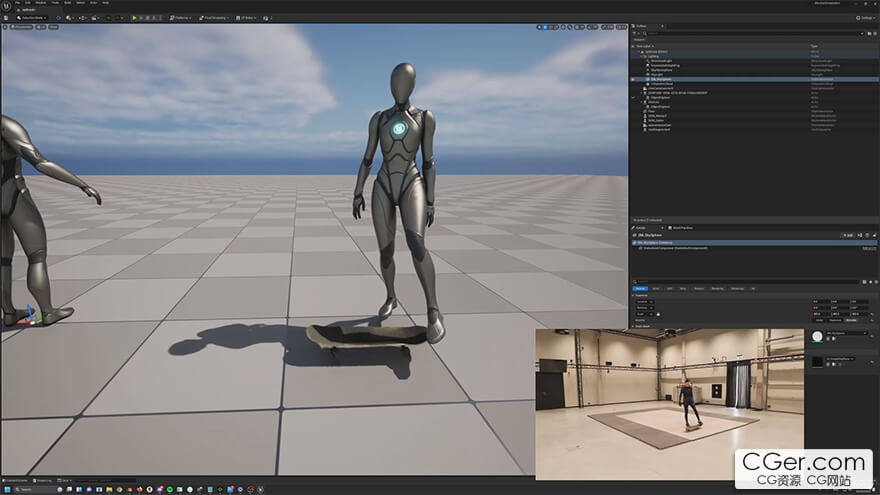This screenshot has height=495, width=880.
Task: Open the Pixel Streaming dropdown
Action: pos(214,18)
